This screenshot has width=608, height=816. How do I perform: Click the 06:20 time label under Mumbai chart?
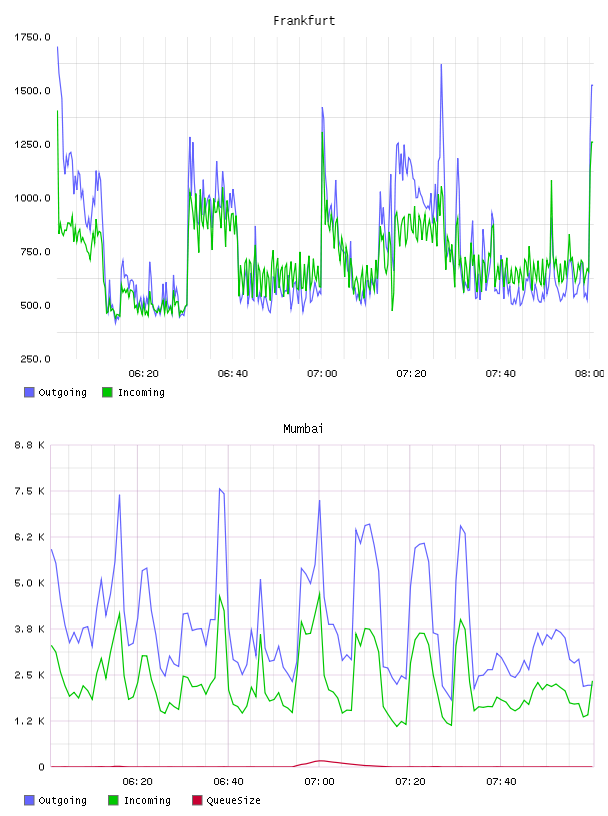[x=137, y=781]
